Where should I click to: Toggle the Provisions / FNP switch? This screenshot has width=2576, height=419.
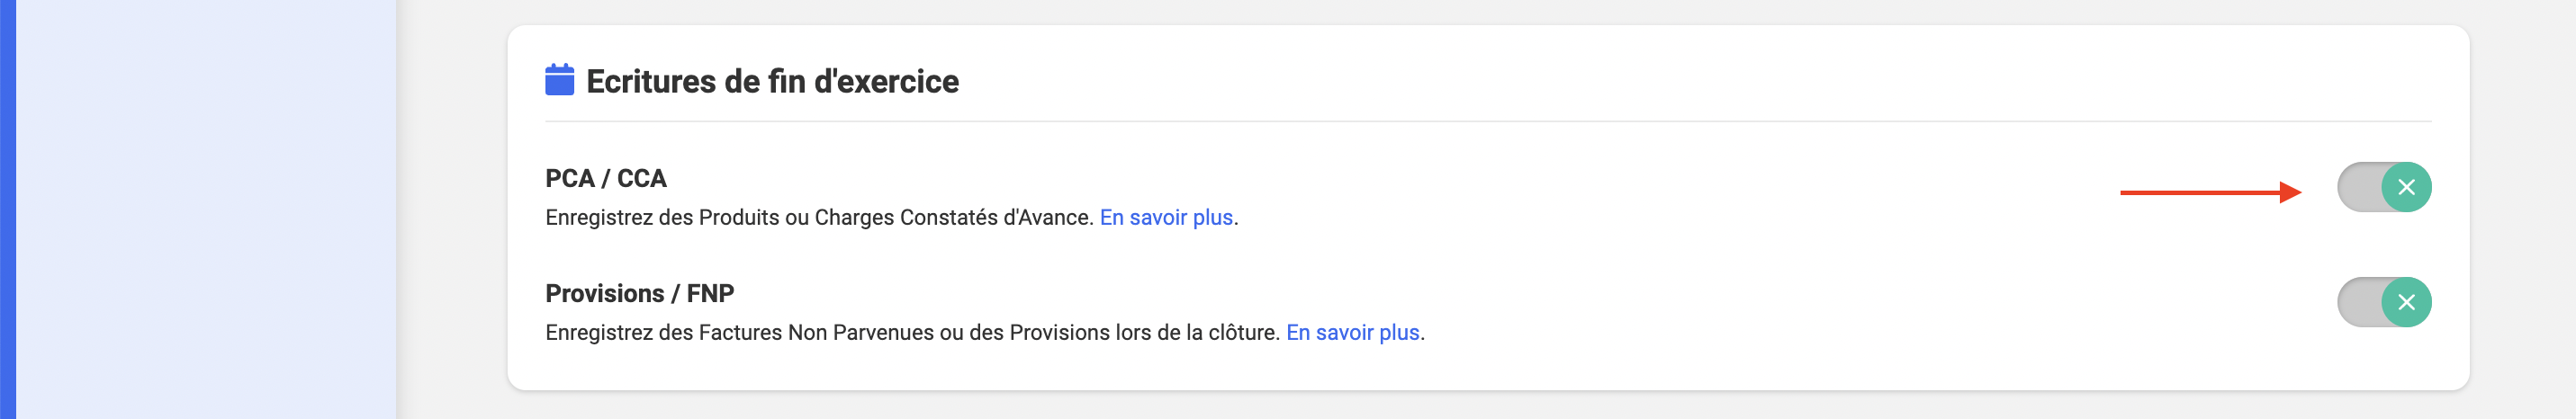pyautogui.click(x=2384, y=302)
